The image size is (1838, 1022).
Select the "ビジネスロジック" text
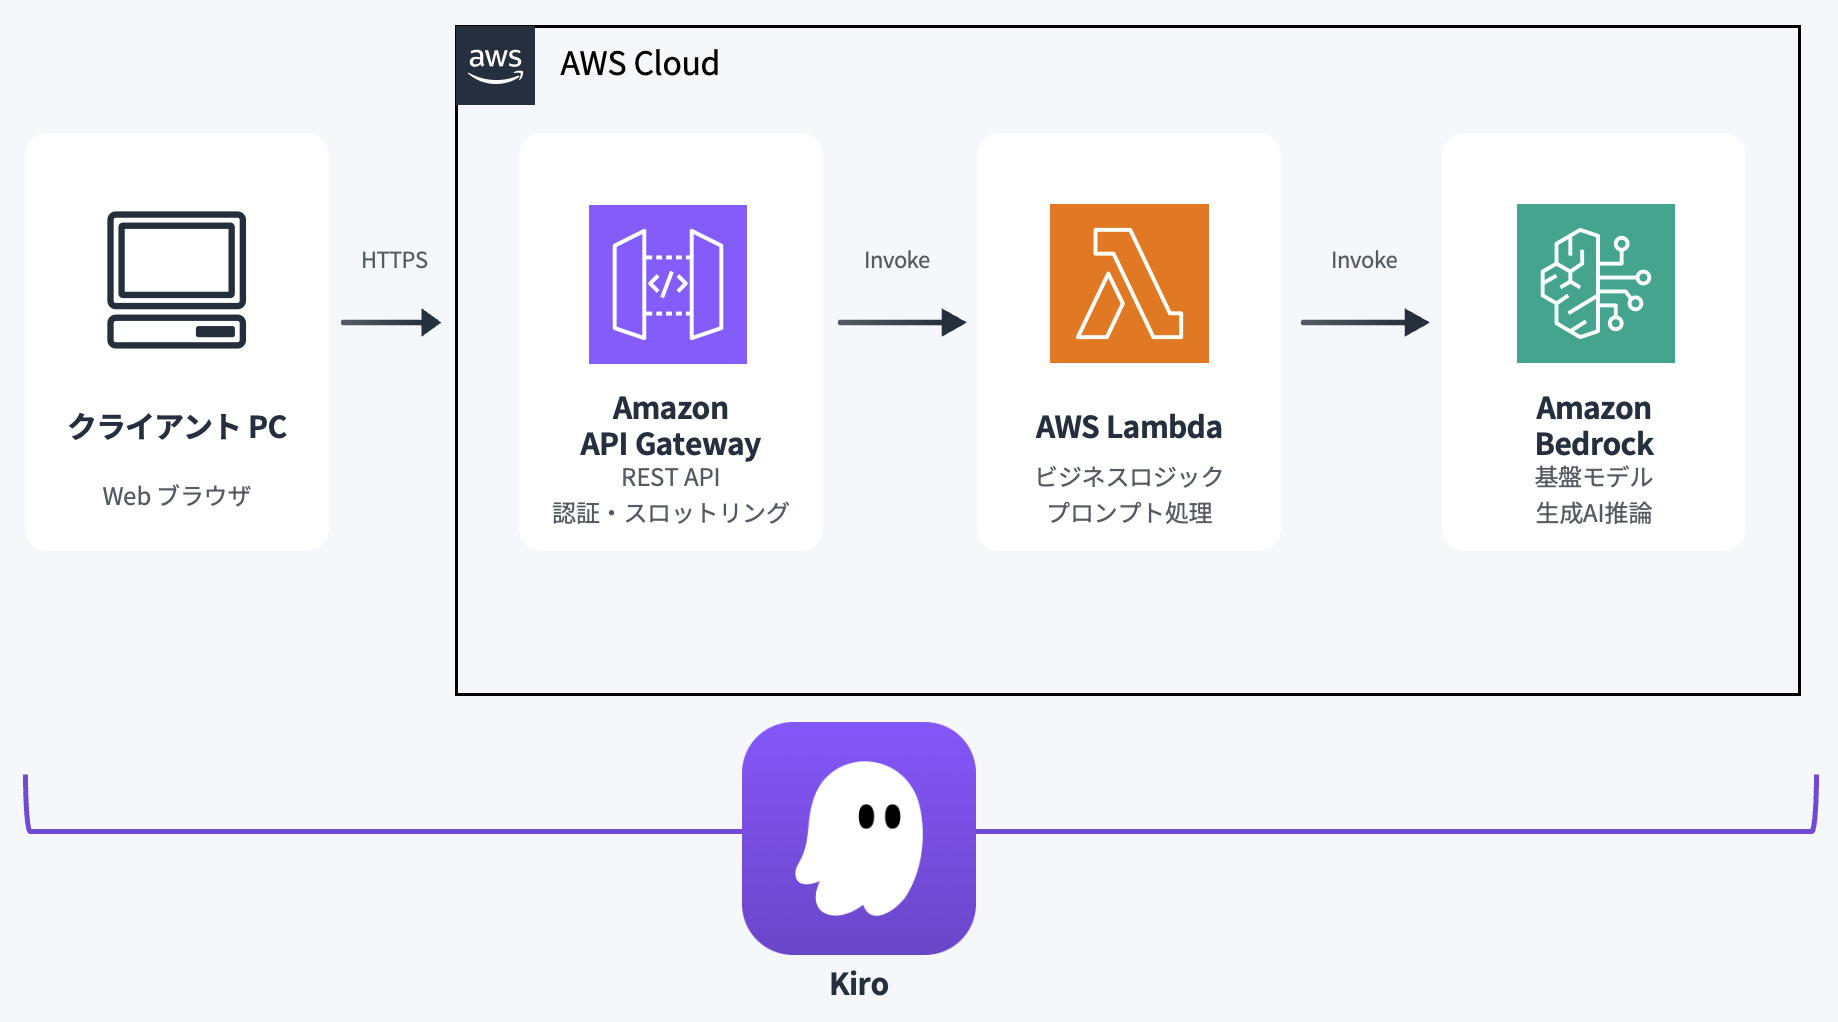[1129, 477]
